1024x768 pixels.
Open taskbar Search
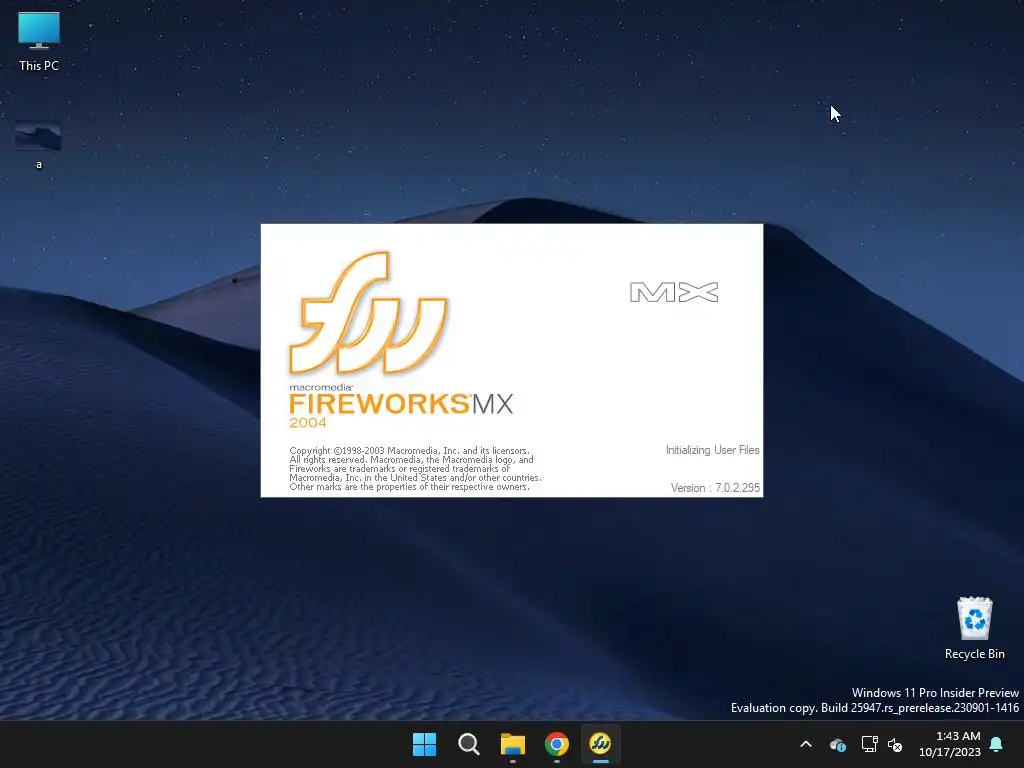coord(468,744)
